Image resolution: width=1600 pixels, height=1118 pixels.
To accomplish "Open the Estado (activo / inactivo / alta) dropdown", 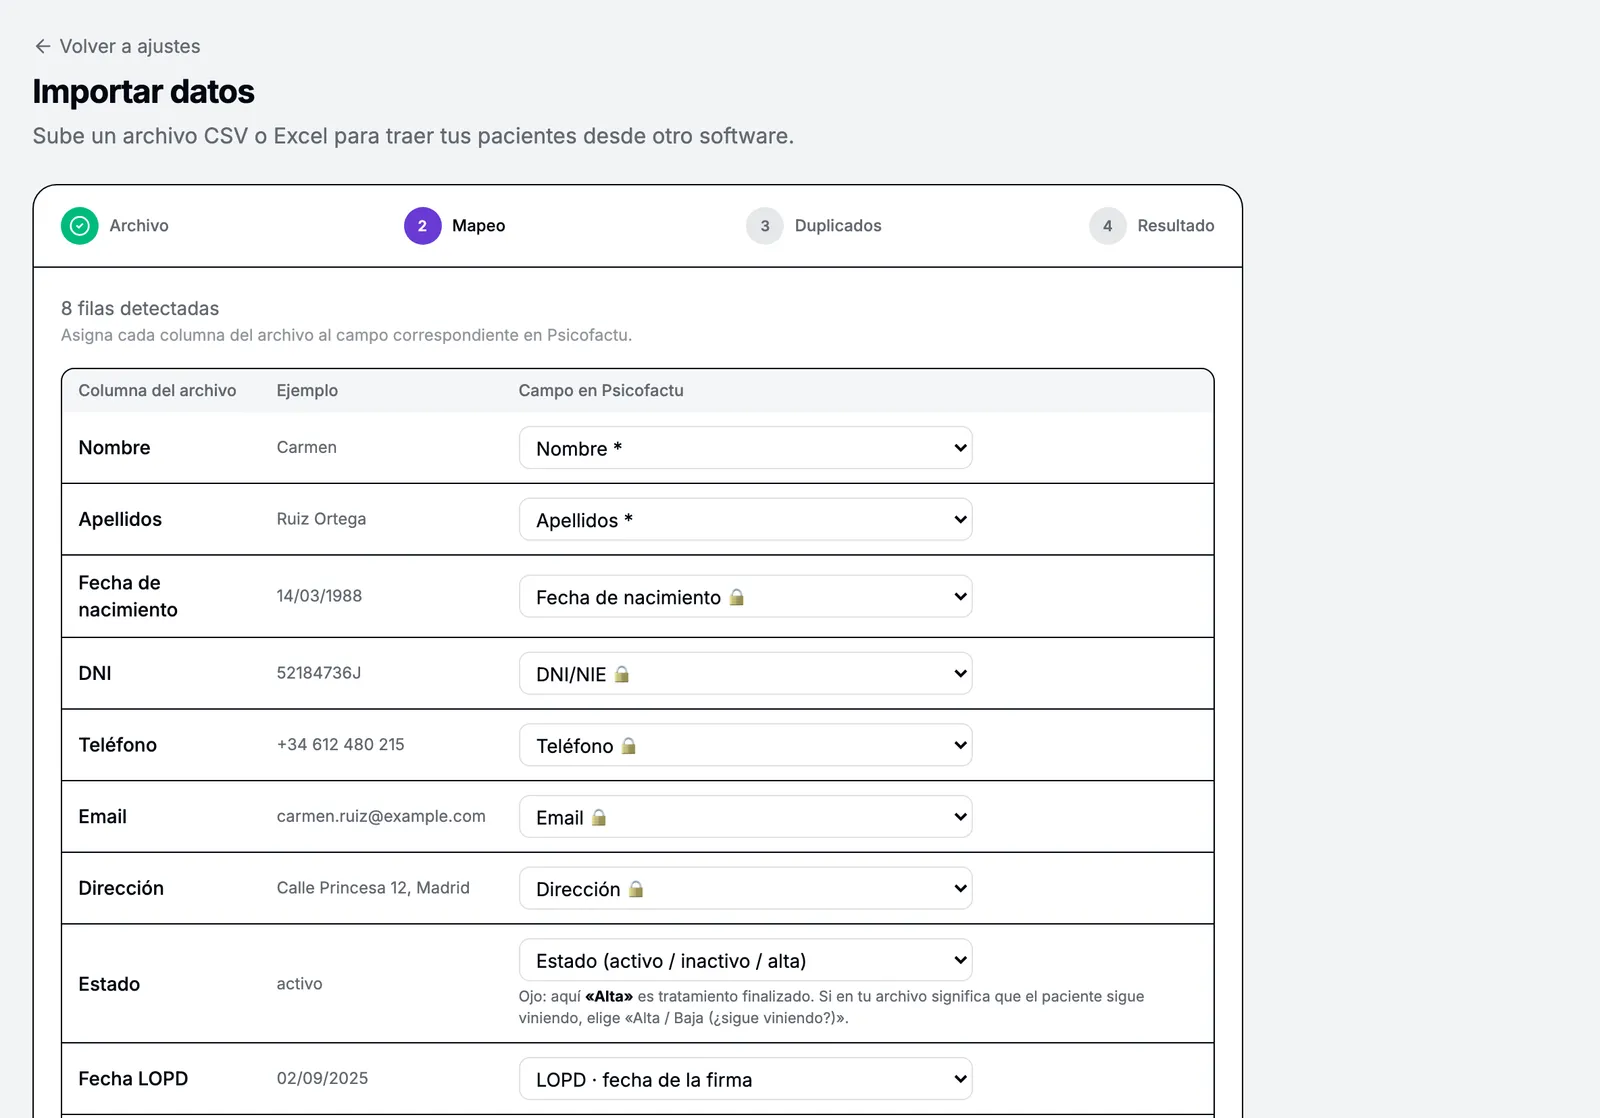I will [745, 961].
